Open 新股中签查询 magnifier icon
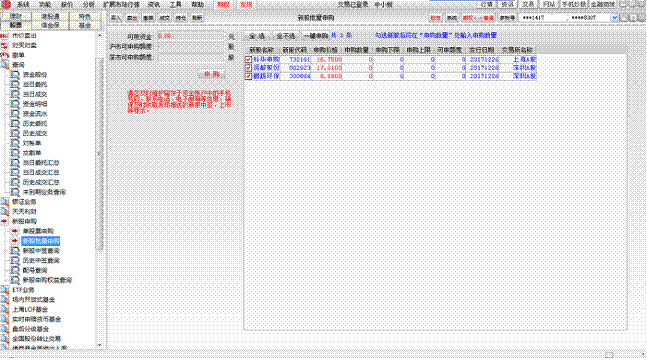Screen dimensions: 647x360 (x=15, y=251)
